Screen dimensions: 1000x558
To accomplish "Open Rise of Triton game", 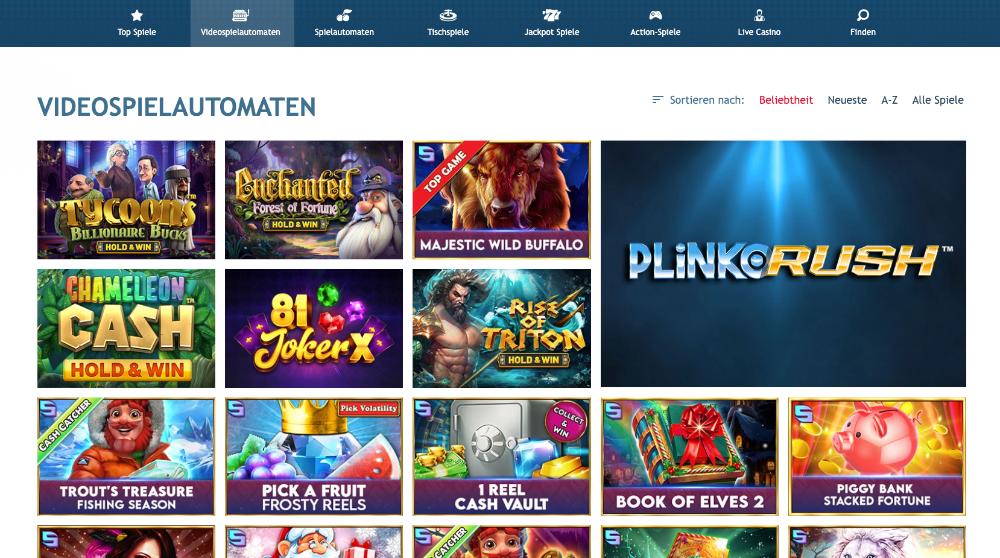I will 501,328.
